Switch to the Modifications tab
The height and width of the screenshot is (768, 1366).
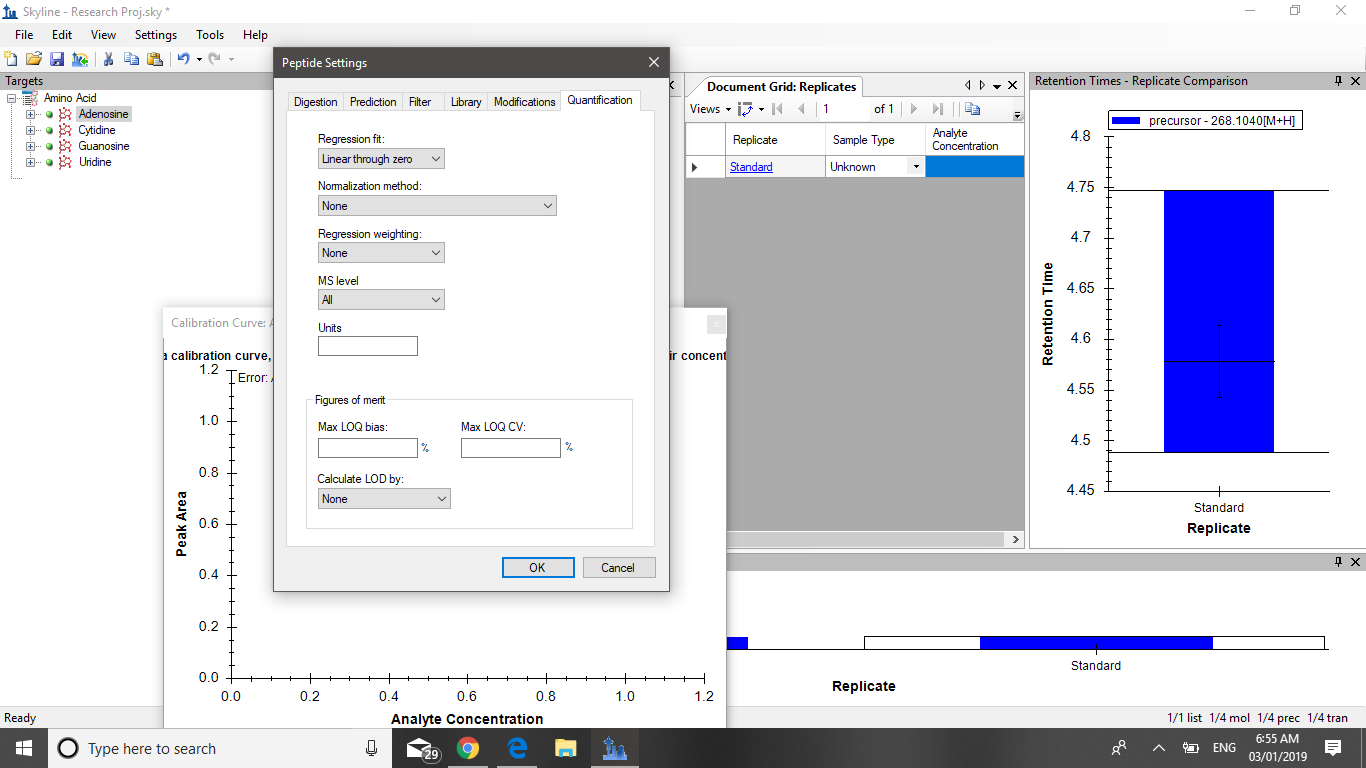[524, 102]
